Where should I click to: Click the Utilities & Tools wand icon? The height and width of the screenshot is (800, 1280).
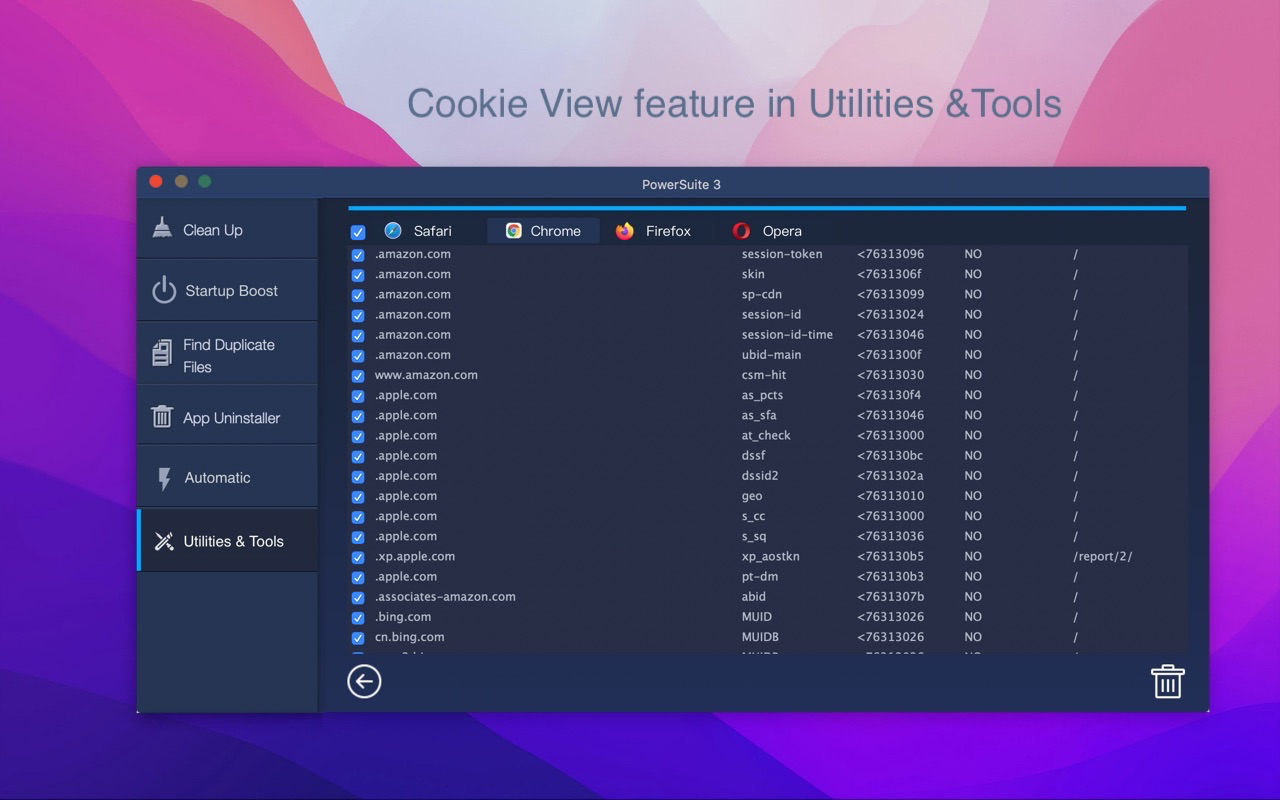coord(164,541)
